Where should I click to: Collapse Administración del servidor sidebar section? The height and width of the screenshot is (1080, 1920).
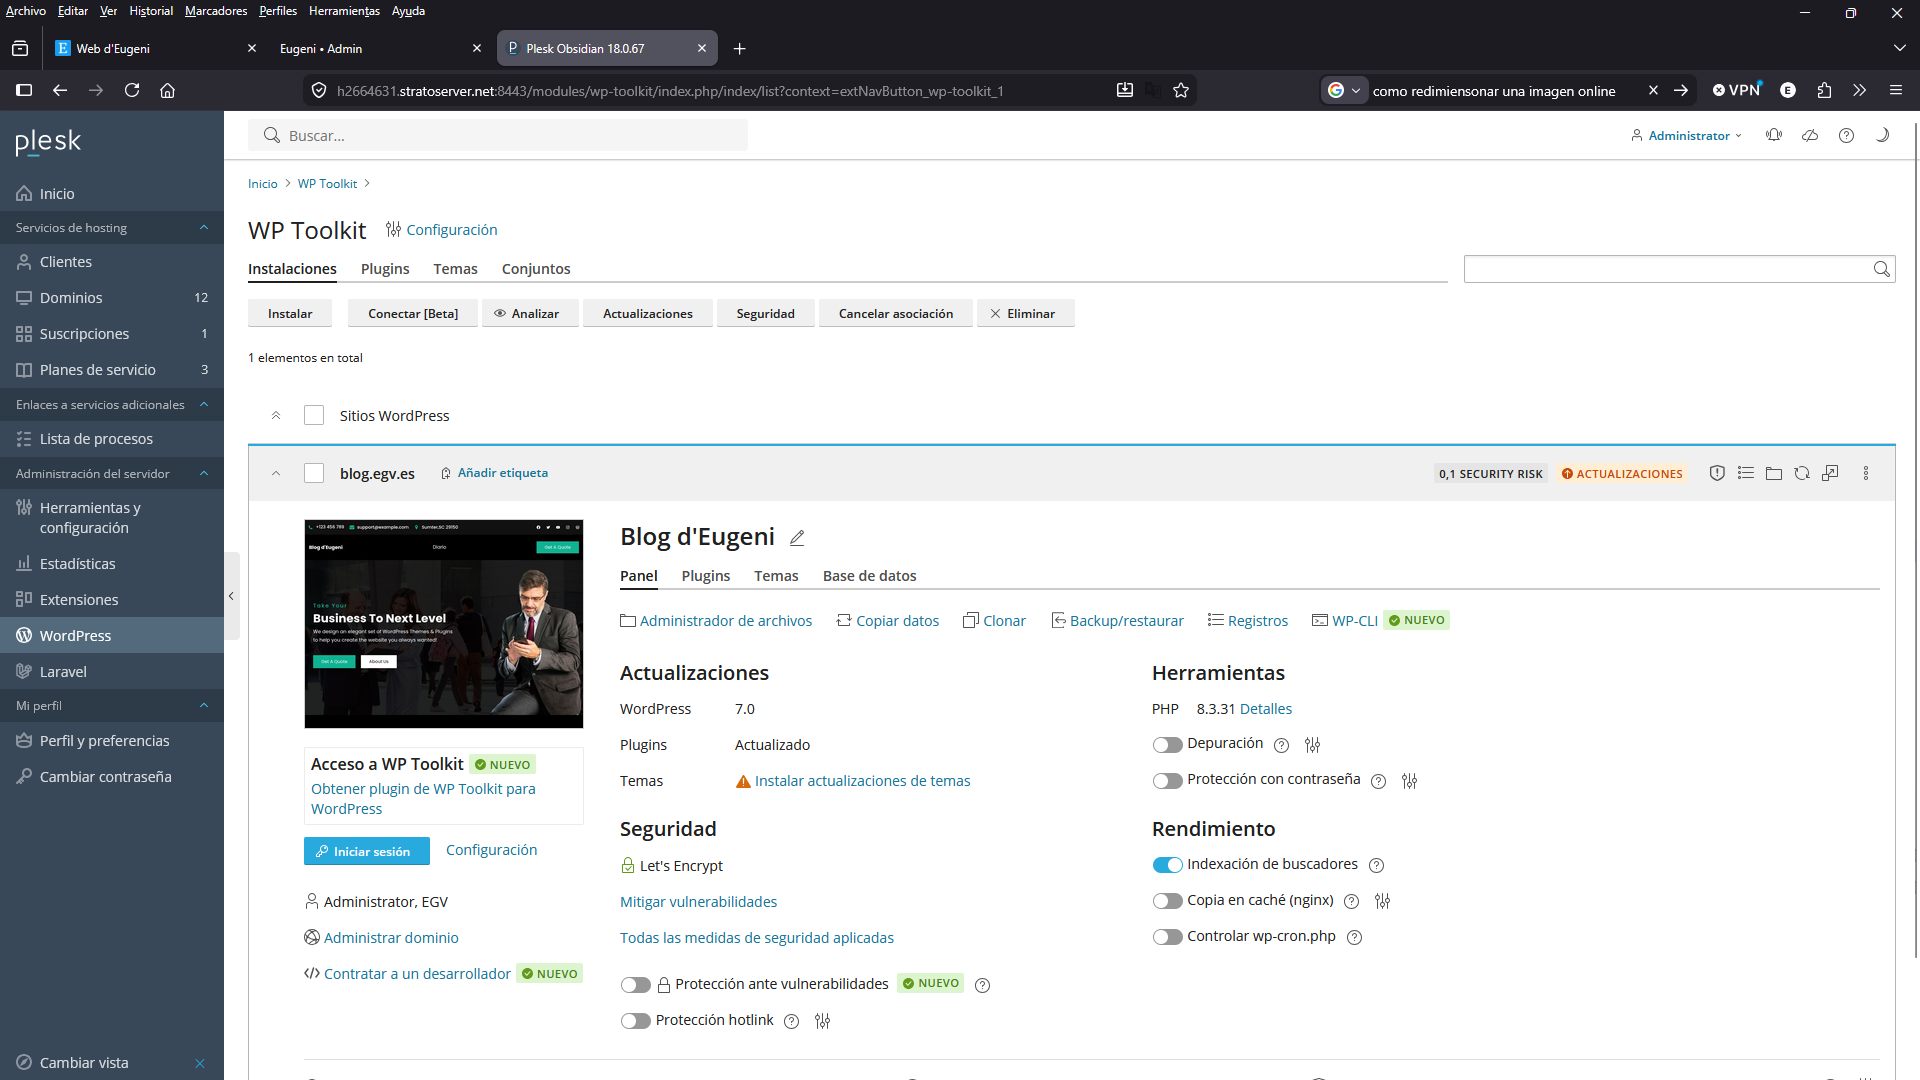tap(204, 474)
